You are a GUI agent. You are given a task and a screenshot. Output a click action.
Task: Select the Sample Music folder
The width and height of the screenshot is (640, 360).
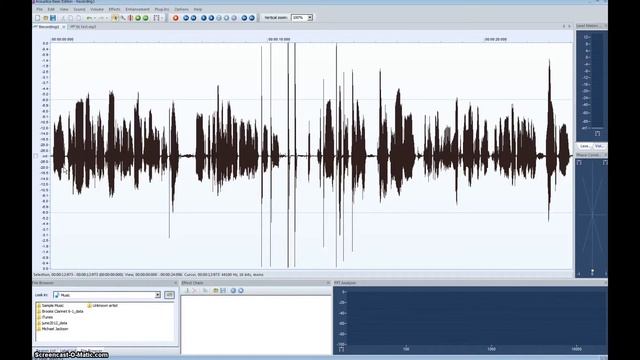coord(50,305)
